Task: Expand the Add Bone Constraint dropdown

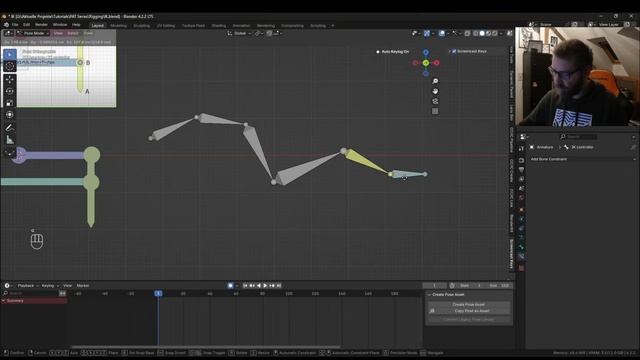Action: pyautogui.click(x=582, y=159)
